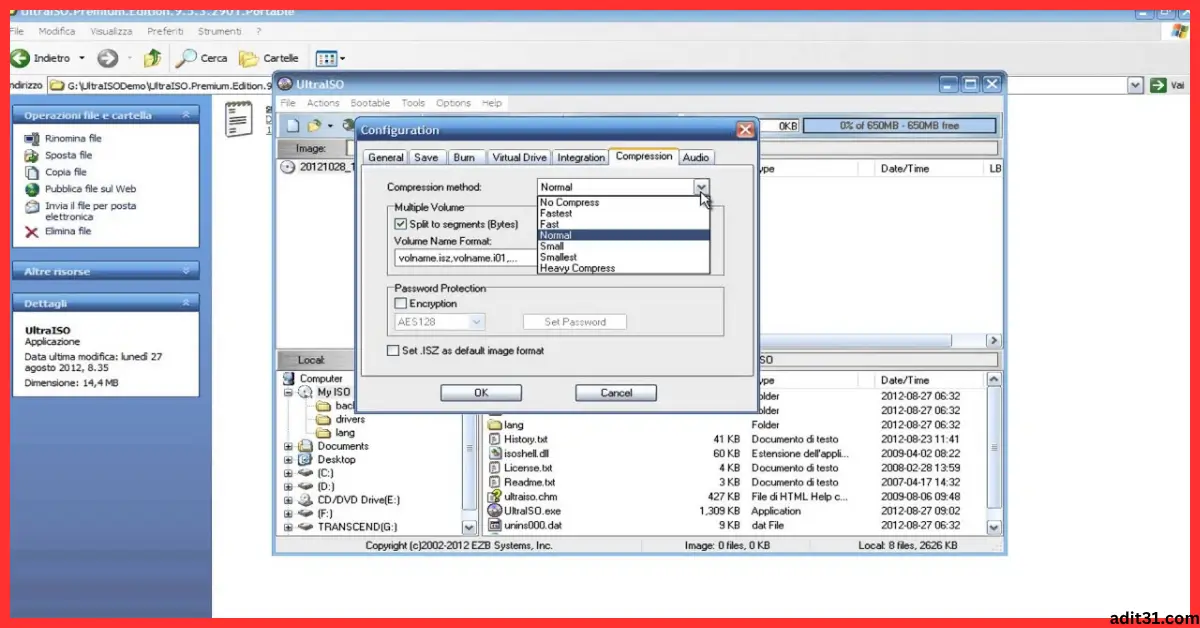This screenshot has width=1200, height=628.
Task: Open the Tools menu in UltraISO
Action: click(x=413, y=103)
